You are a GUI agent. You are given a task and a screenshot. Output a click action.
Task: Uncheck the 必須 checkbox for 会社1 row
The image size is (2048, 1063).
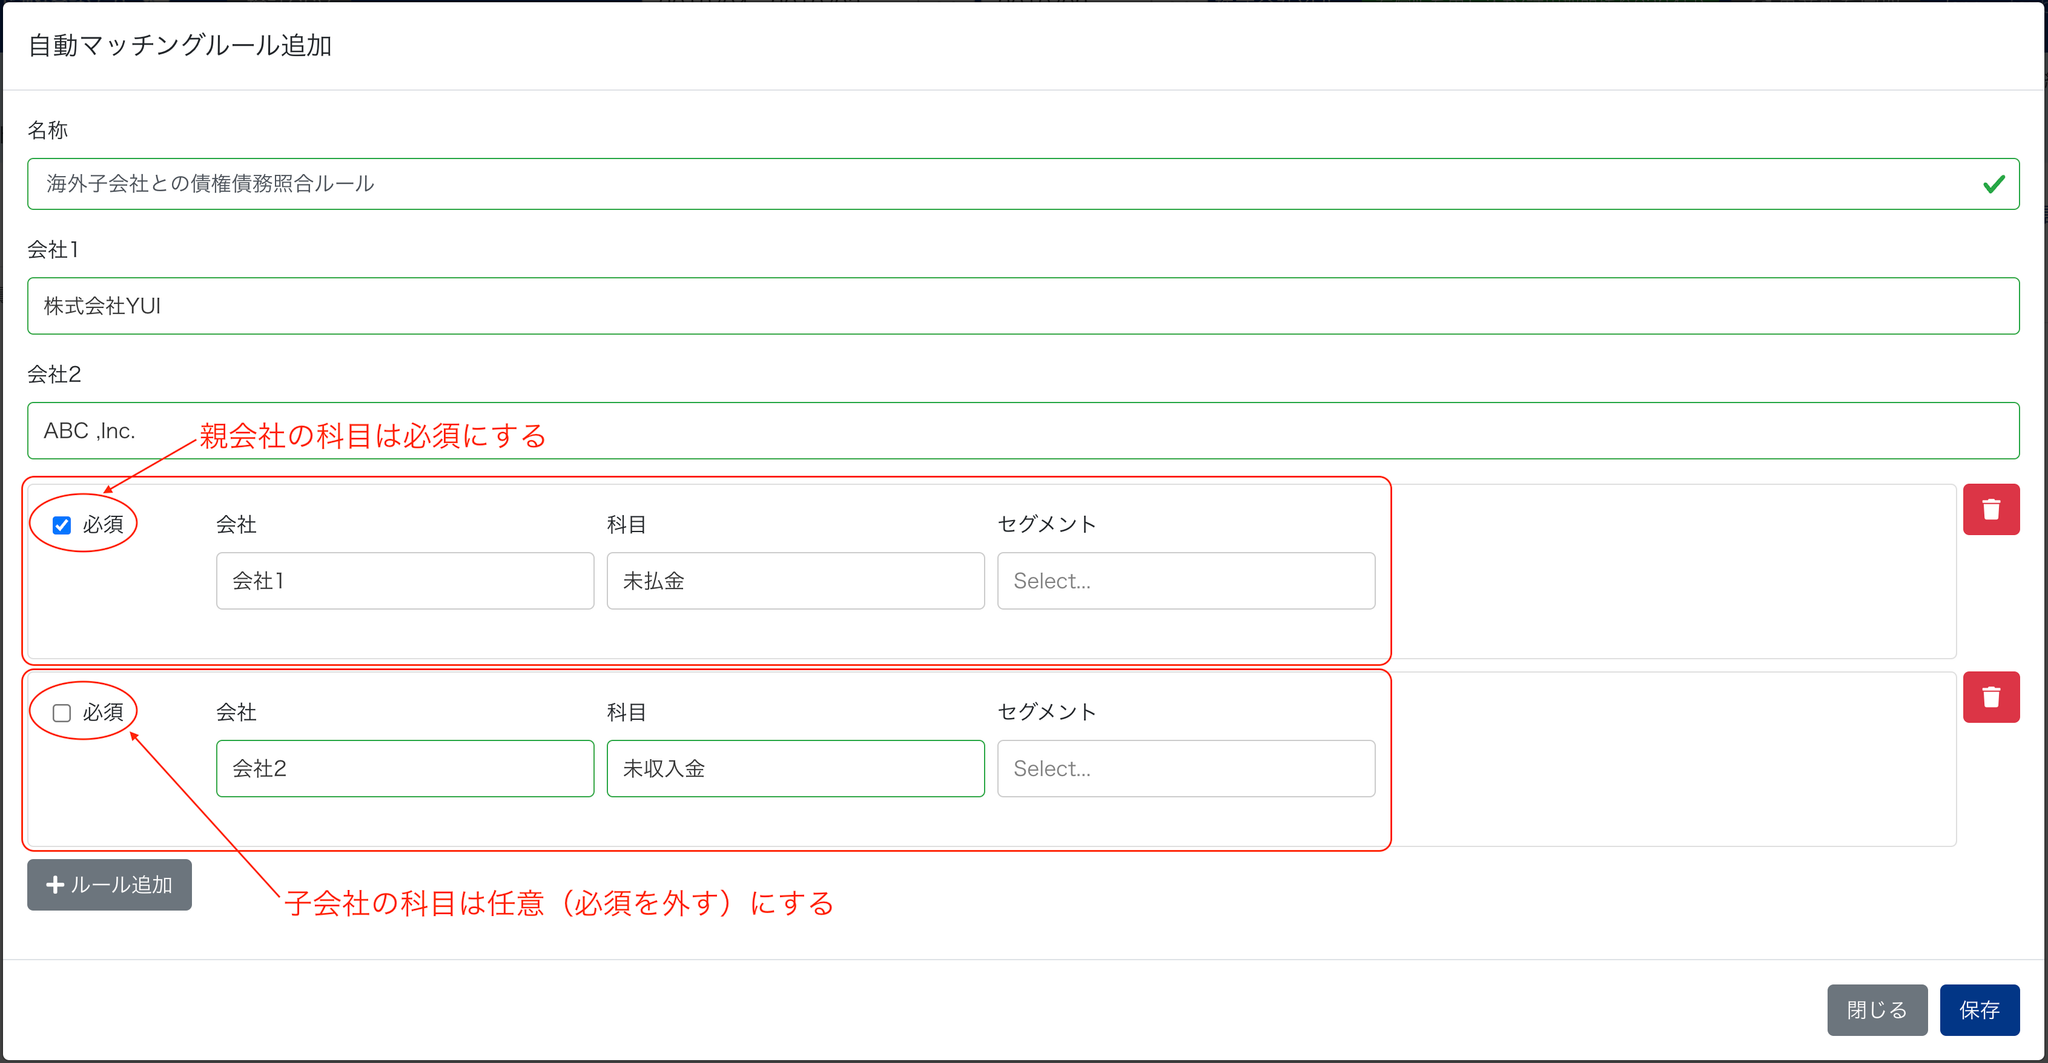coord(62,525)
